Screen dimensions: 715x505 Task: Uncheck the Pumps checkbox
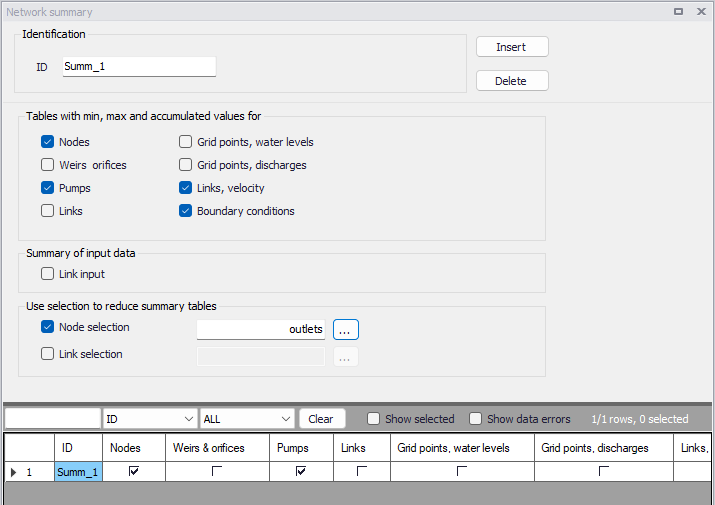point(47,188)
